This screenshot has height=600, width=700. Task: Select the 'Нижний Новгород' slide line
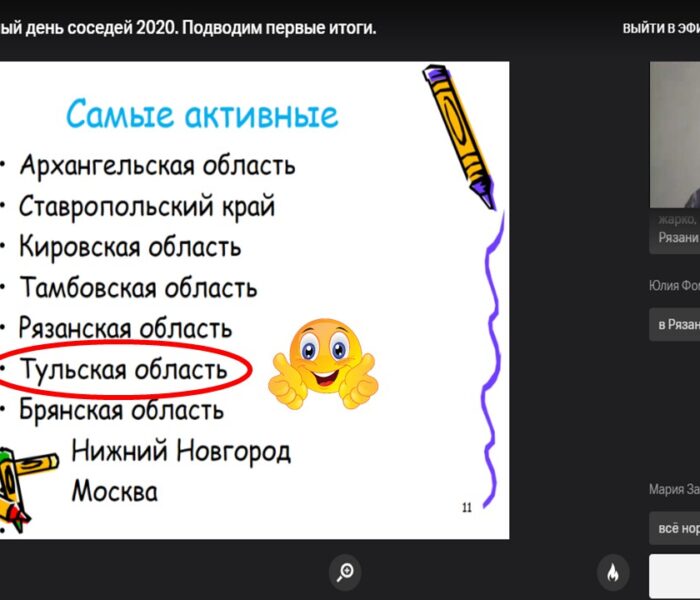(x=181, y=451)
